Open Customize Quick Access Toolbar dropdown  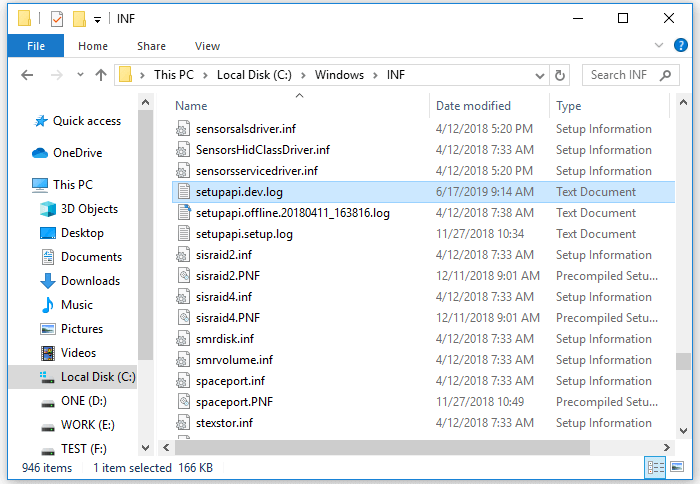click(97, 19)
